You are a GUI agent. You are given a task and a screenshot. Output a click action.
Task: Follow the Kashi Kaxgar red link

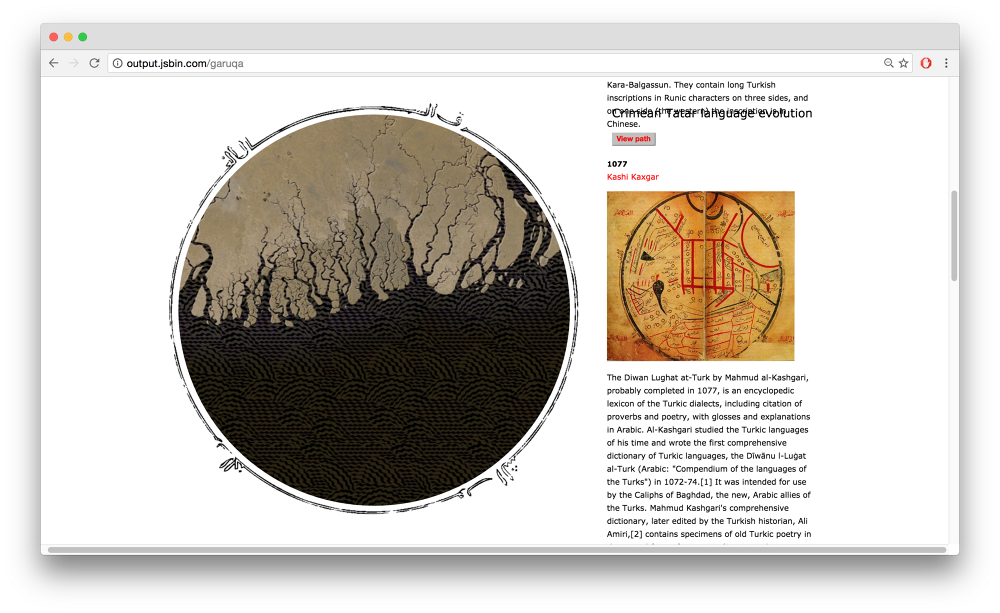(x=632, y=177)
